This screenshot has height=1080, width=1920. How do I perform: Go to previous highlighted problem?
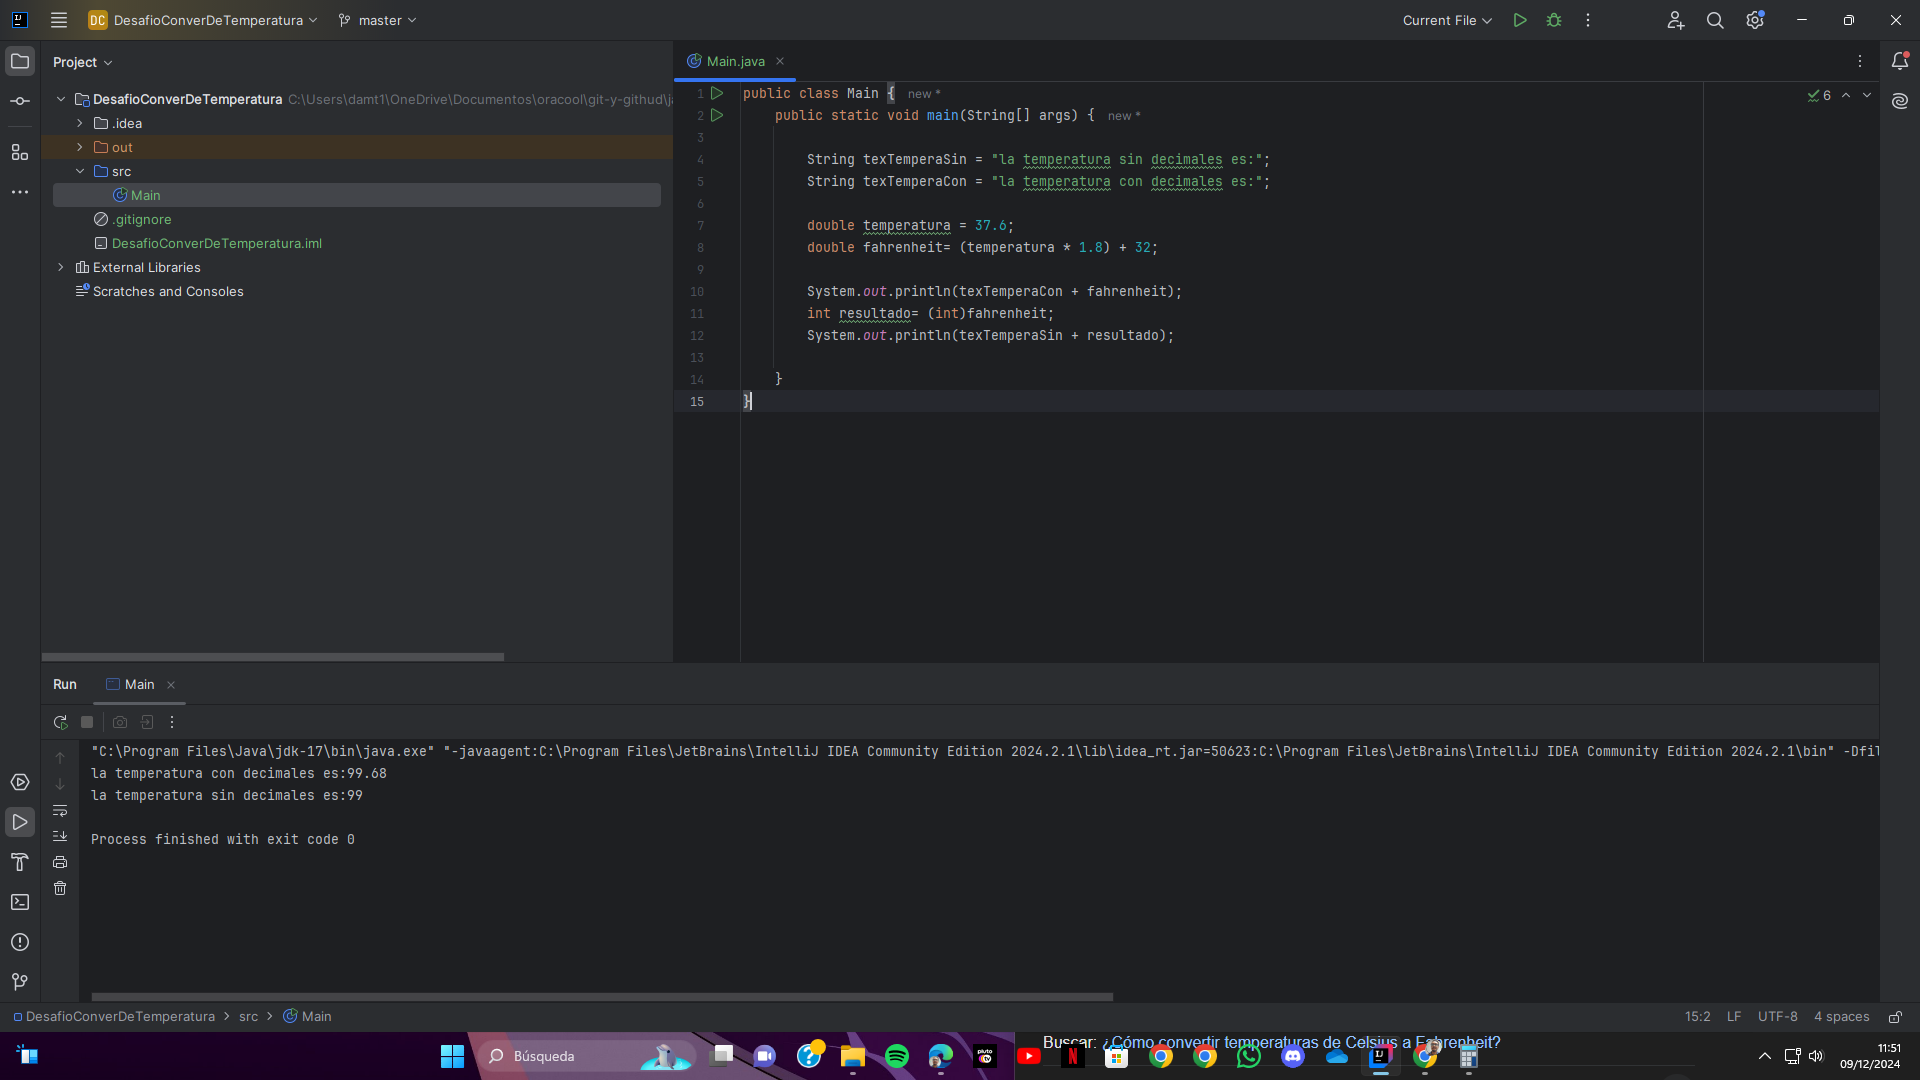[x=1846, y=95]
